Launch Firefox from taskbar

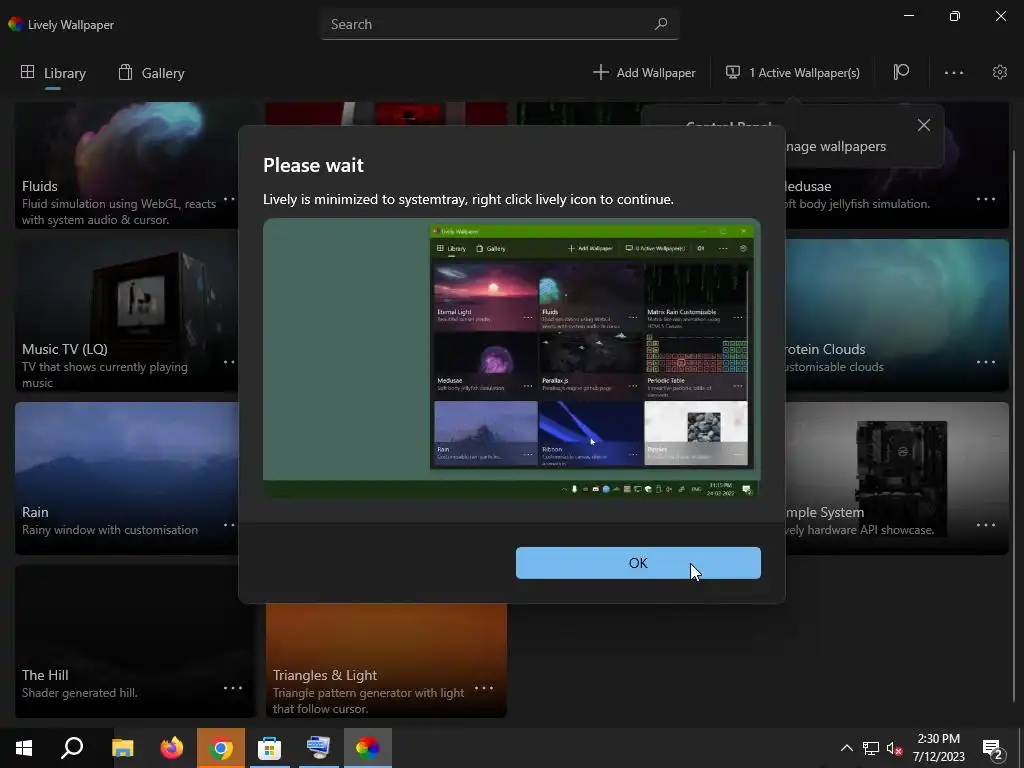click(172, 748)
